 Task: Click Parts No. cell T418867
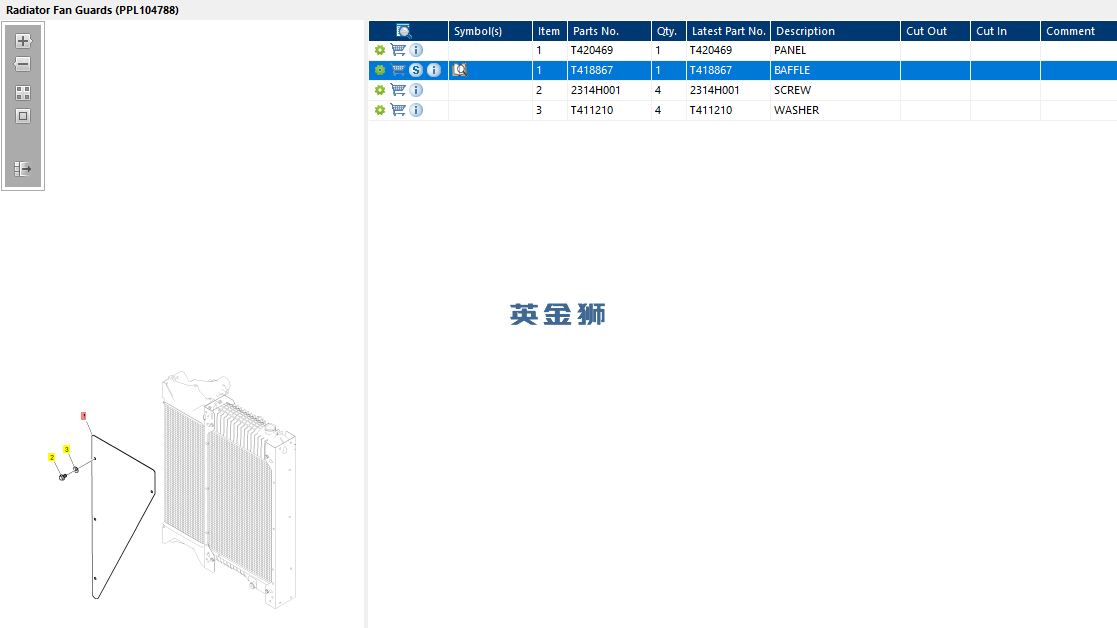[609, 70]
